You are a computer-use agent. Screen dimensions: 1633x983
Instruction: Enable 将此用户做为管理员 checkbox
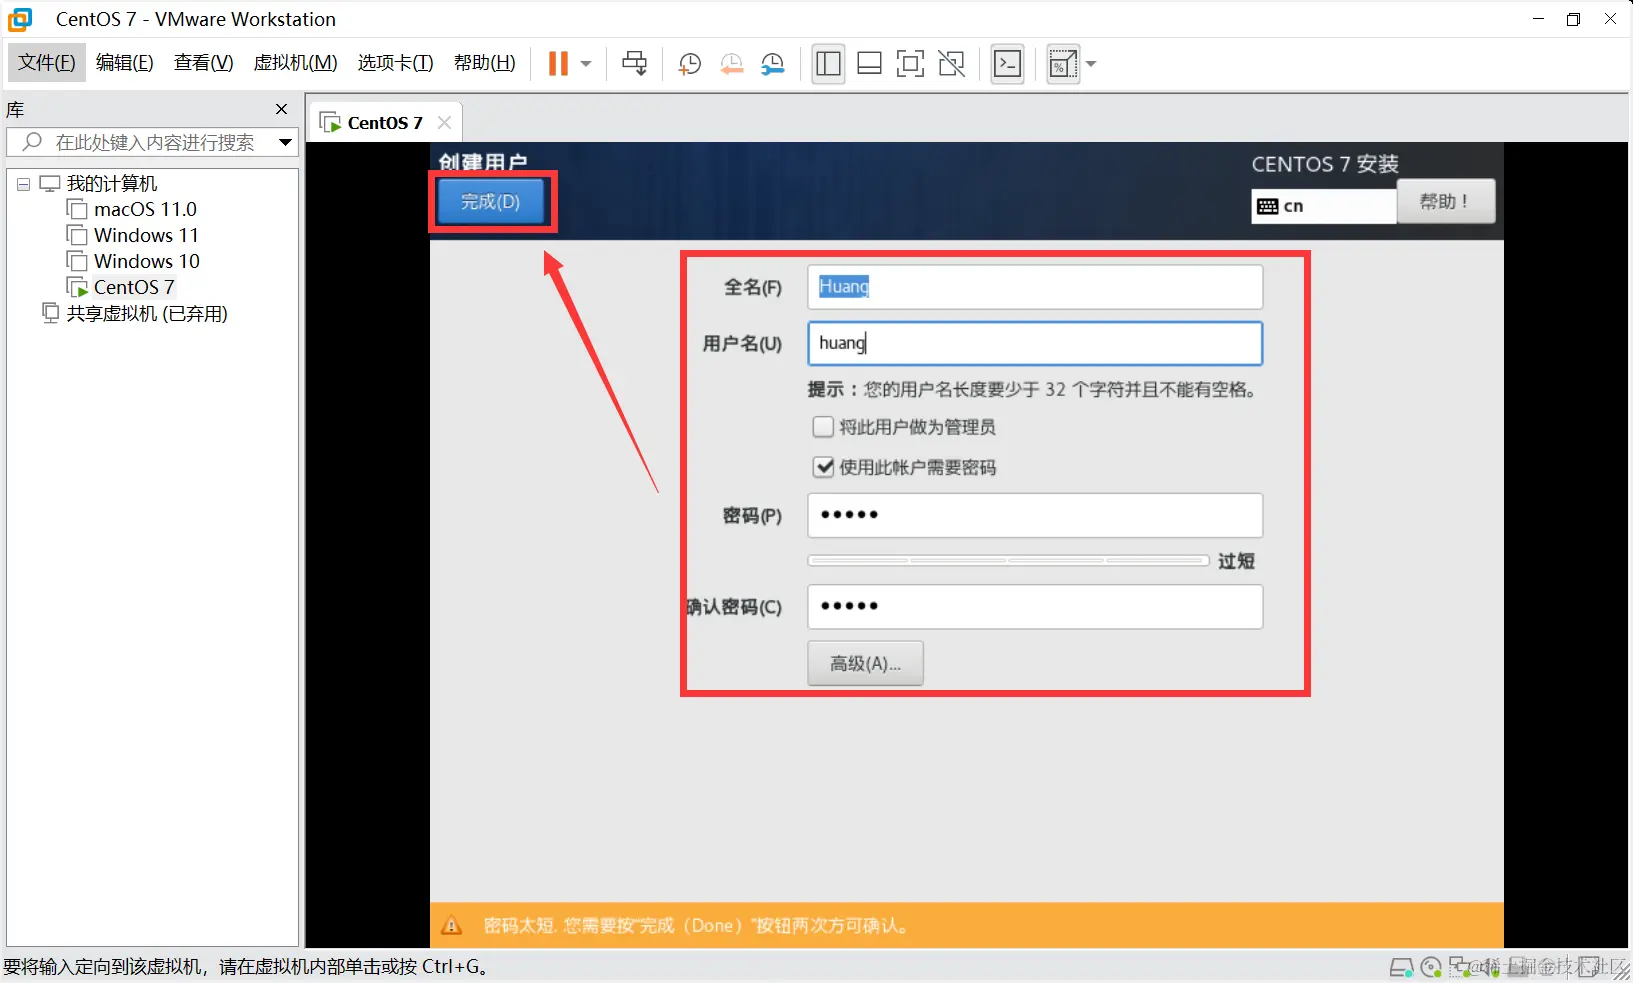tap(823, 427)
